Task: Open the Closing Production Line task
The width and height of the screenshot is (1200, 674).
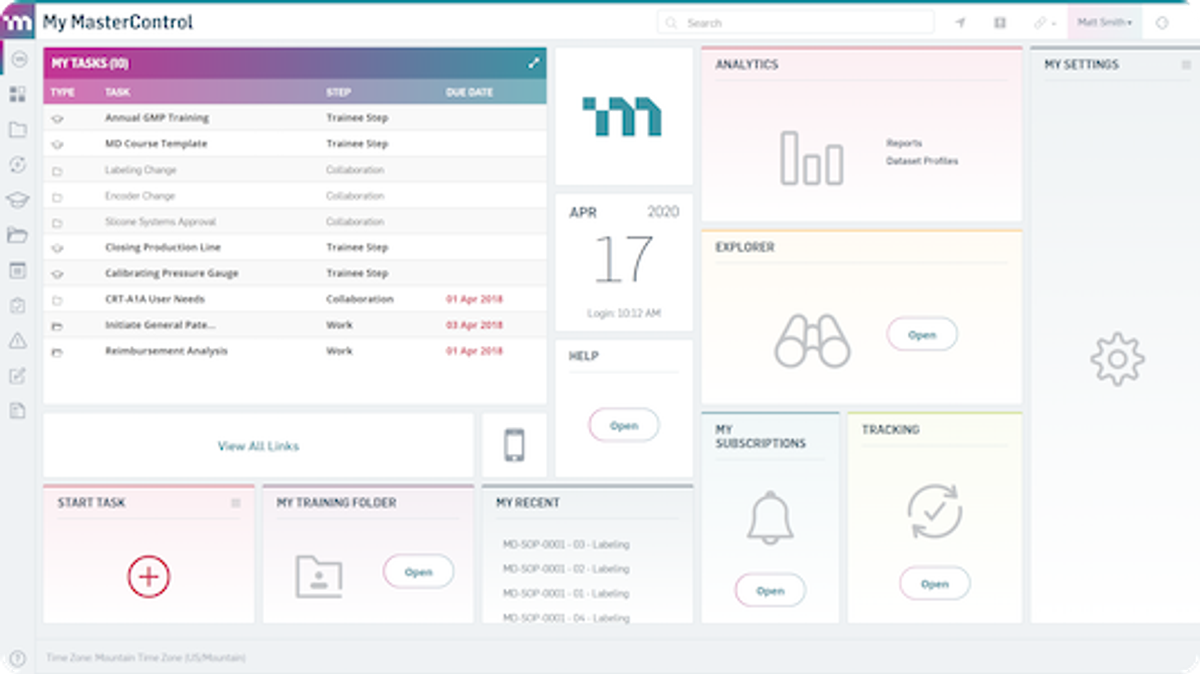Action: [x=163, y=247]
